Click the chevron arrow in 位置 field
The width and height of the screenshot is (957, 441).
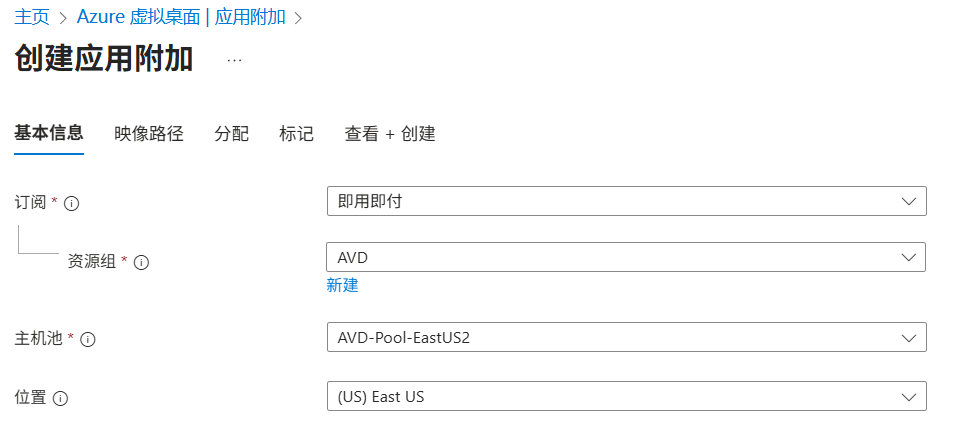click(x=908, y=397)
